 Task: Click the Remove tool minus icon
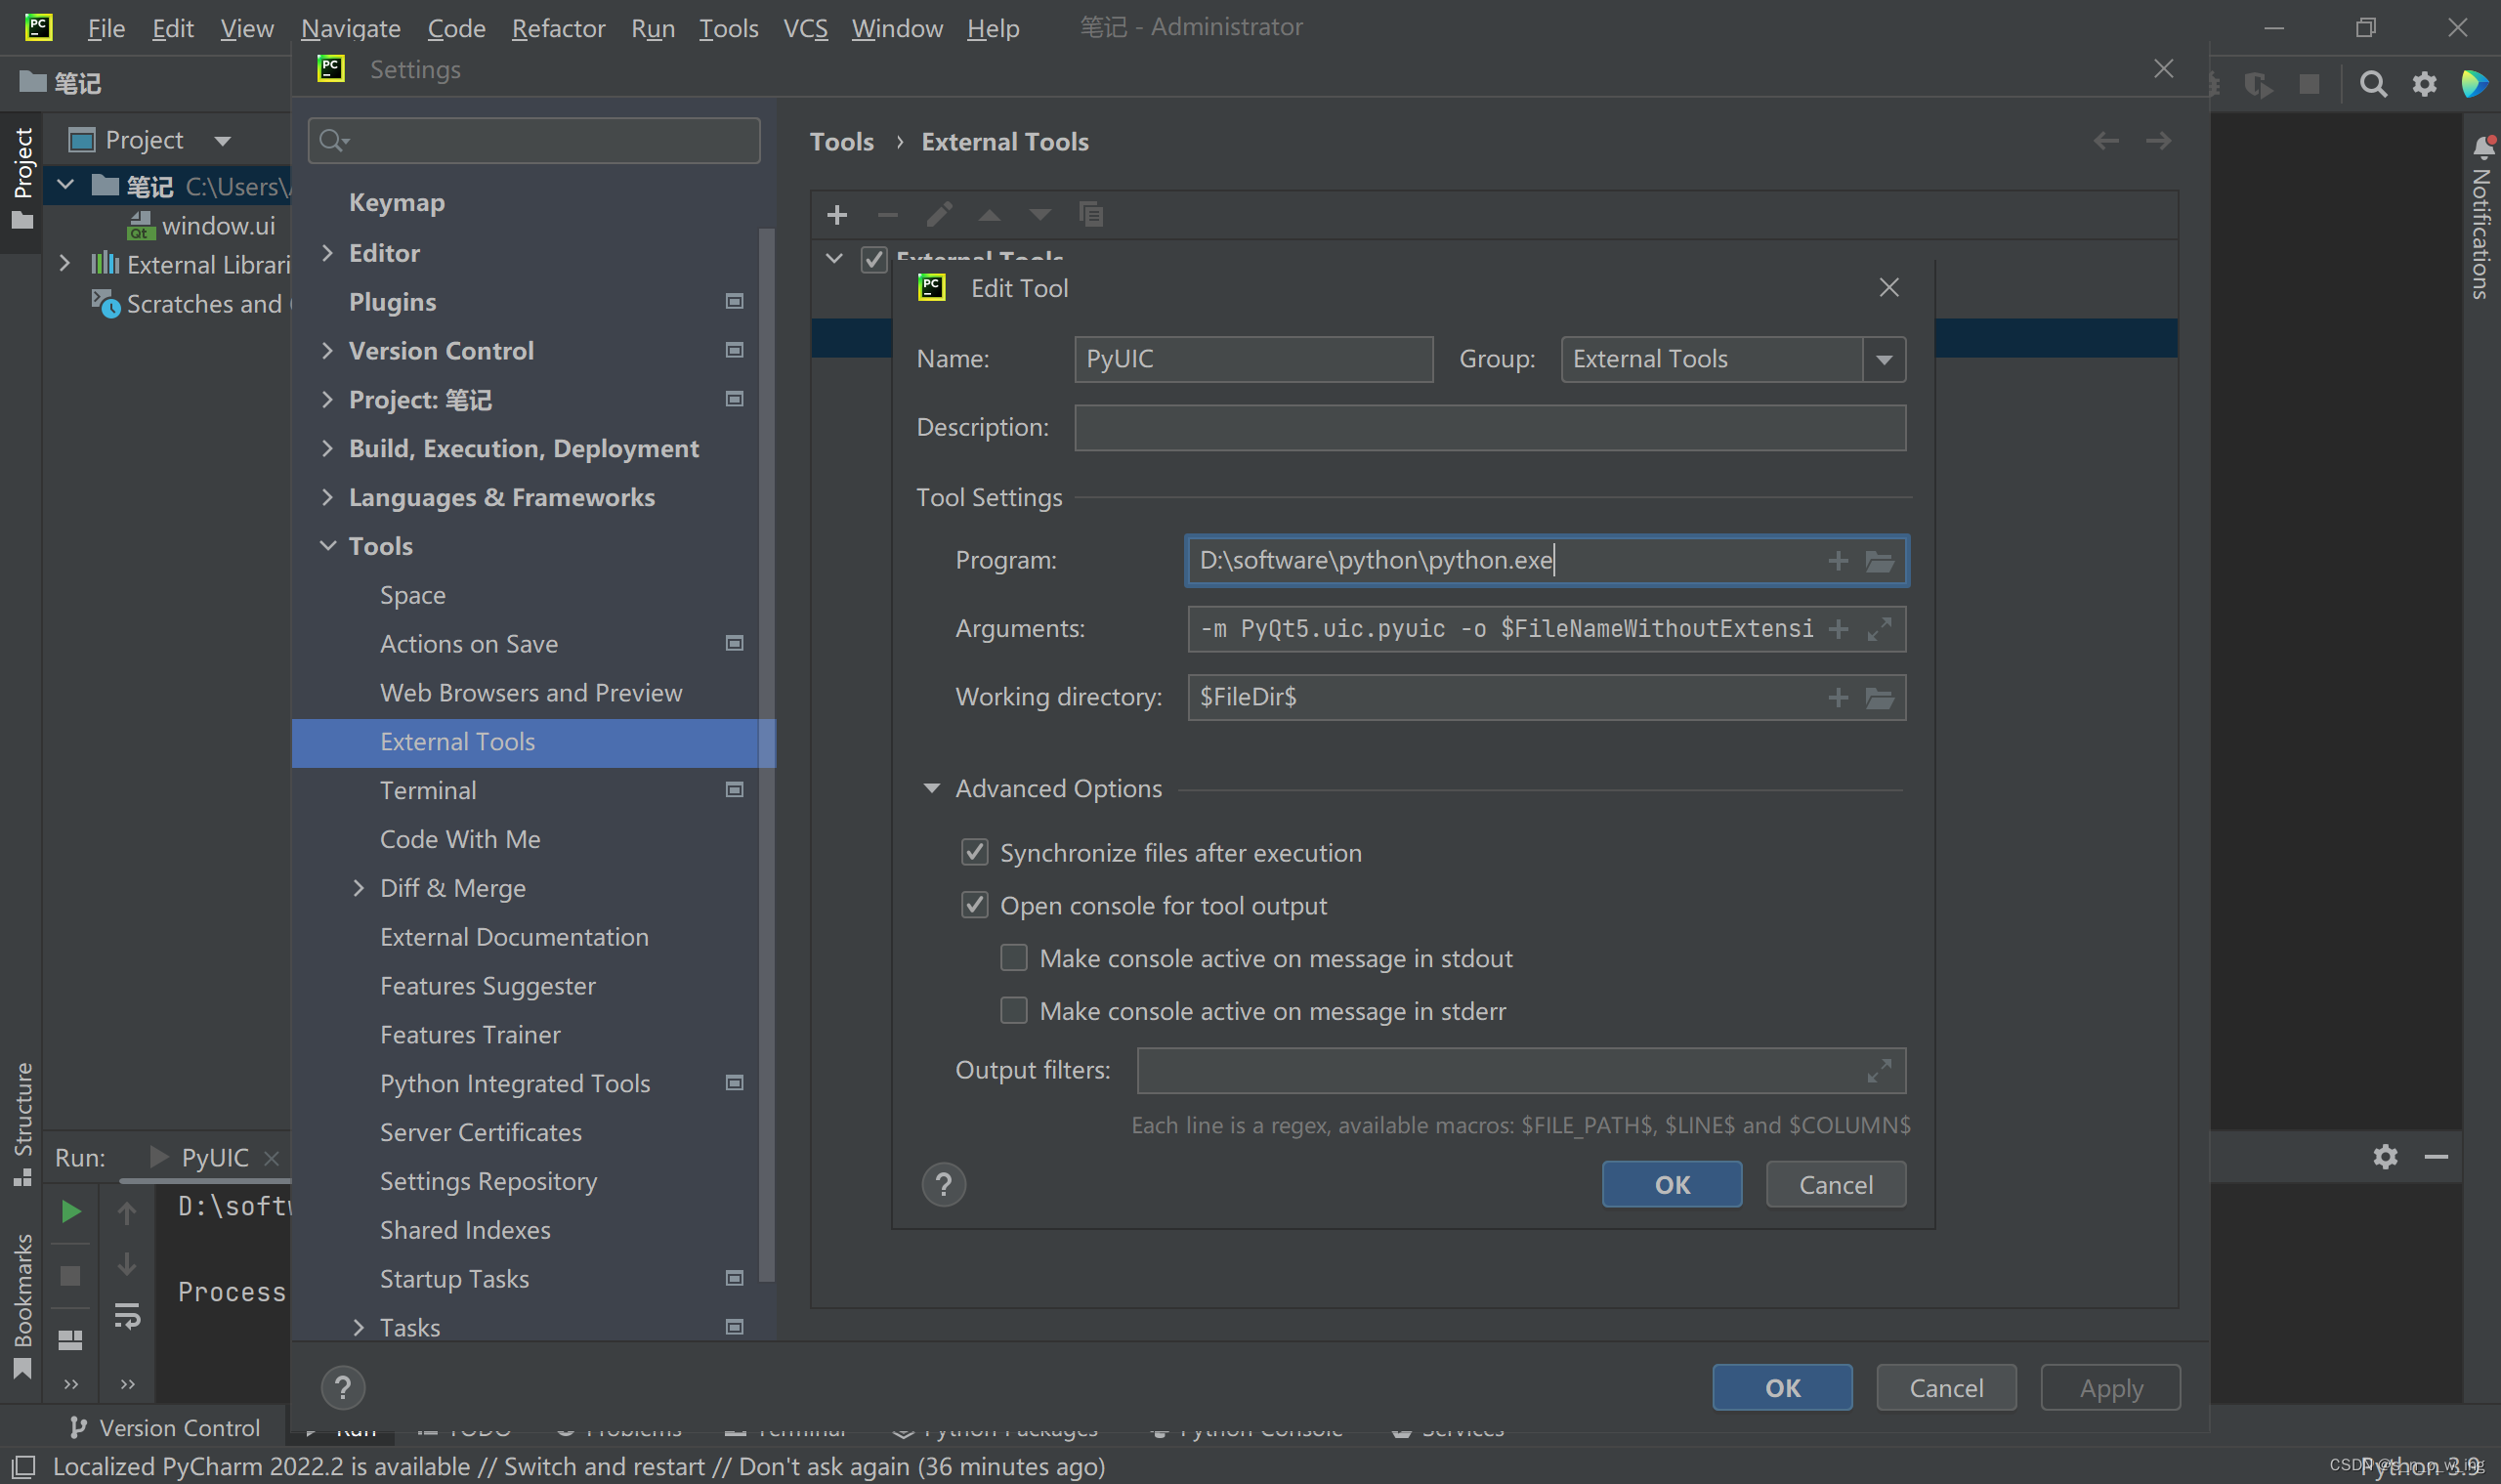pyautogui.click(x=887, y=215)
